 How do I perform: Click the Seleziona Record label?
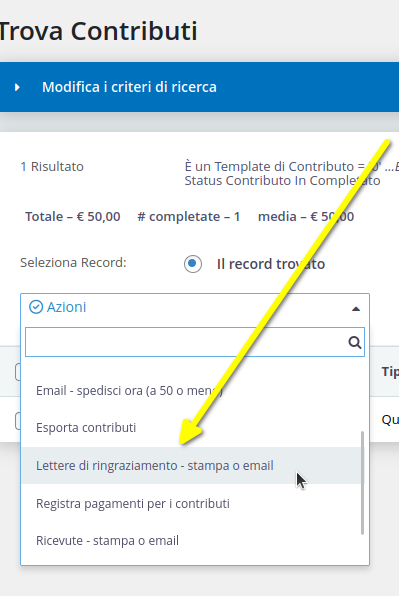73,263
